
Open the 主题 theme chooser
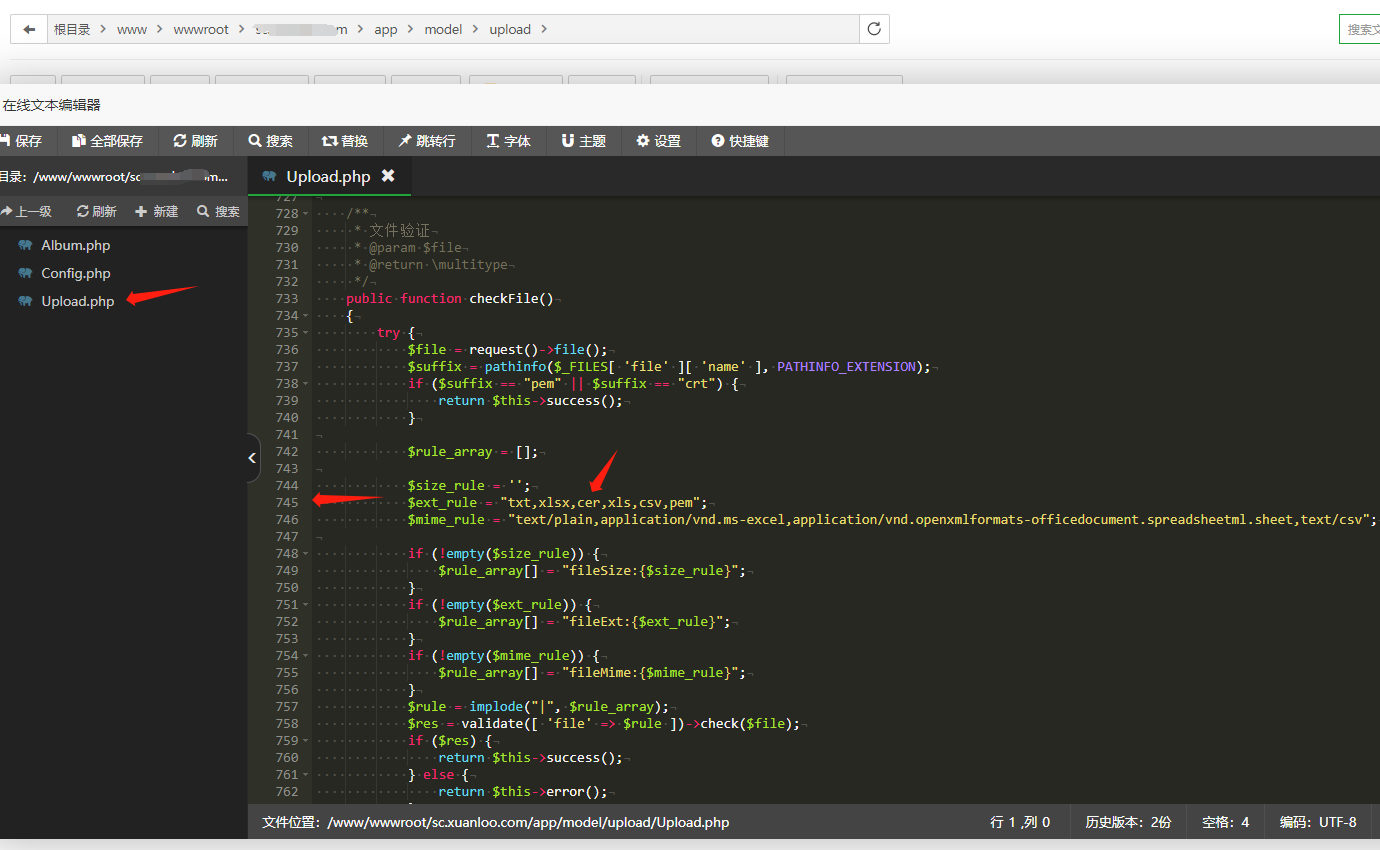click(583, 141)
